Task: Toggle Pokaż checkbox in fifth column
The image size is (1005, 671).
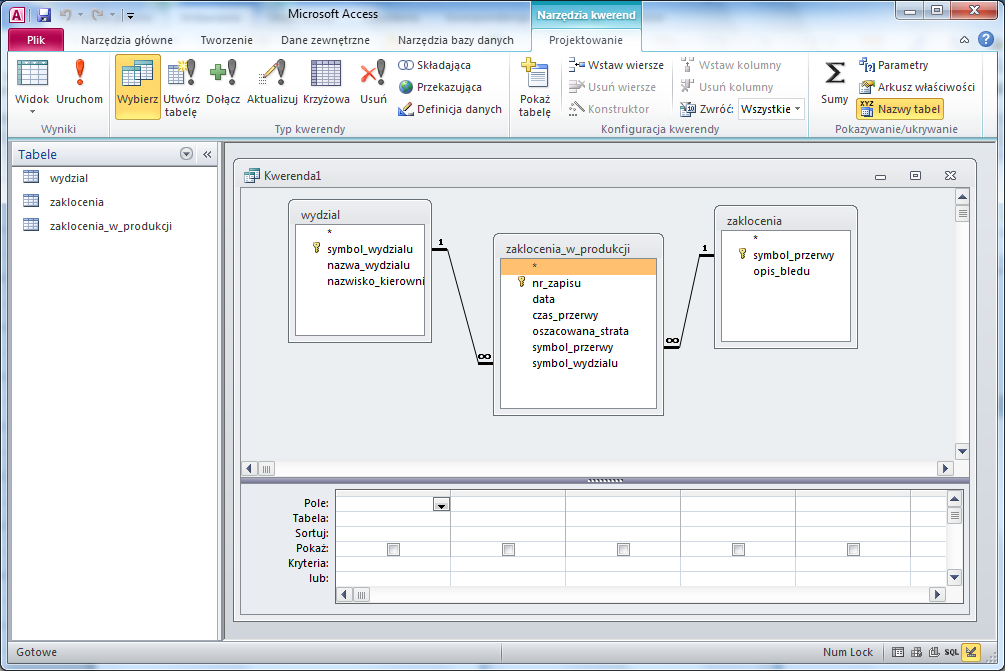Action: click(853, 549)
